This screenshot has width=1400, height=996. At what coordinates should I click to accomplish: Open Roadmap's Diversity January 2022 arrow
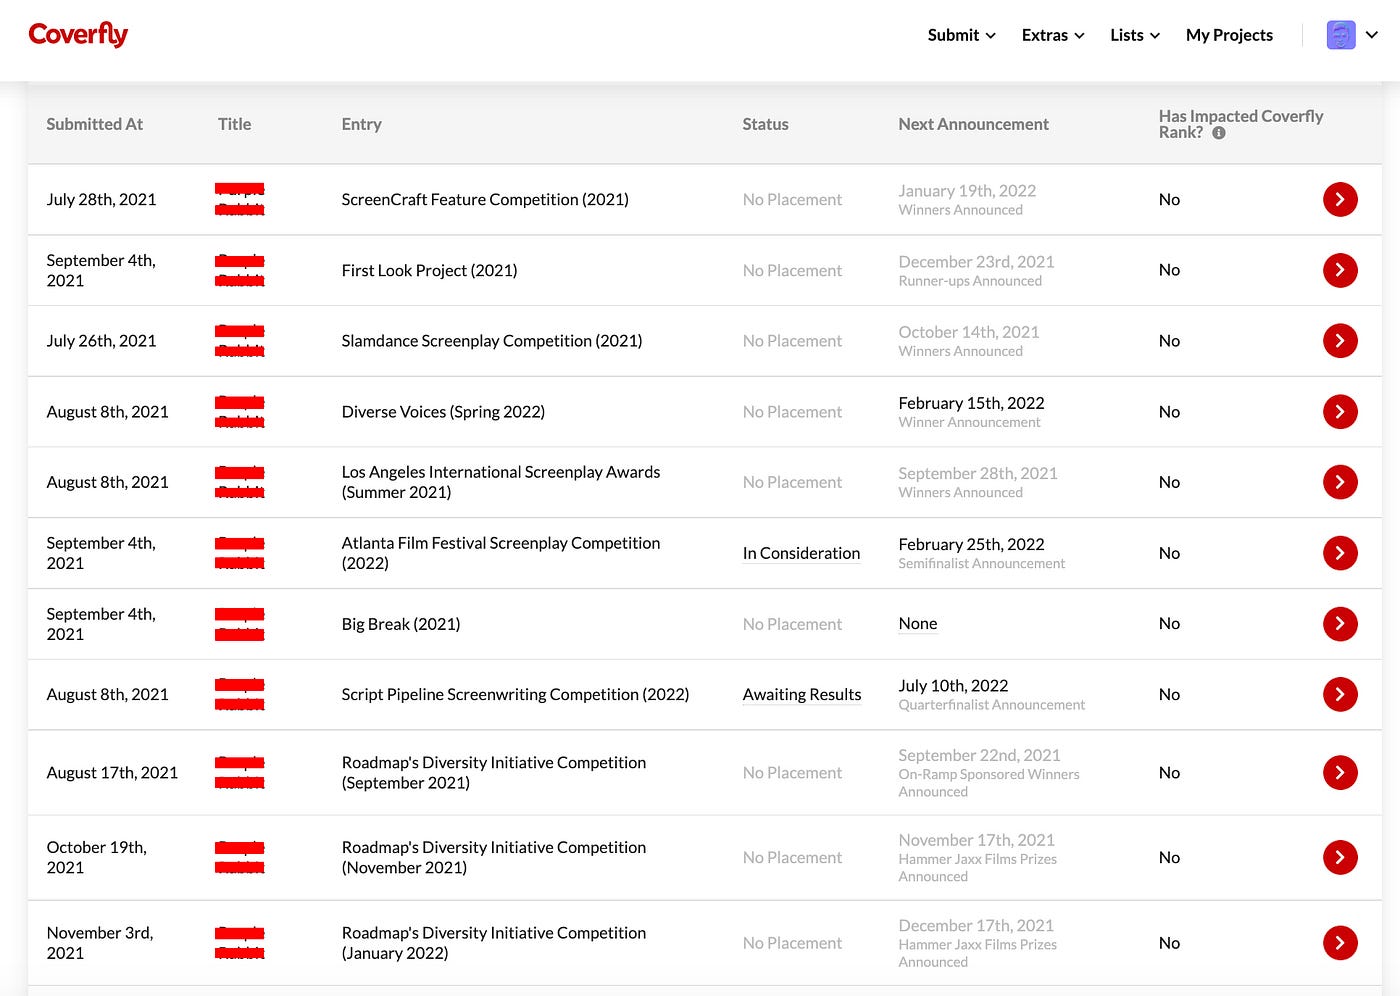coord(1340,942)
